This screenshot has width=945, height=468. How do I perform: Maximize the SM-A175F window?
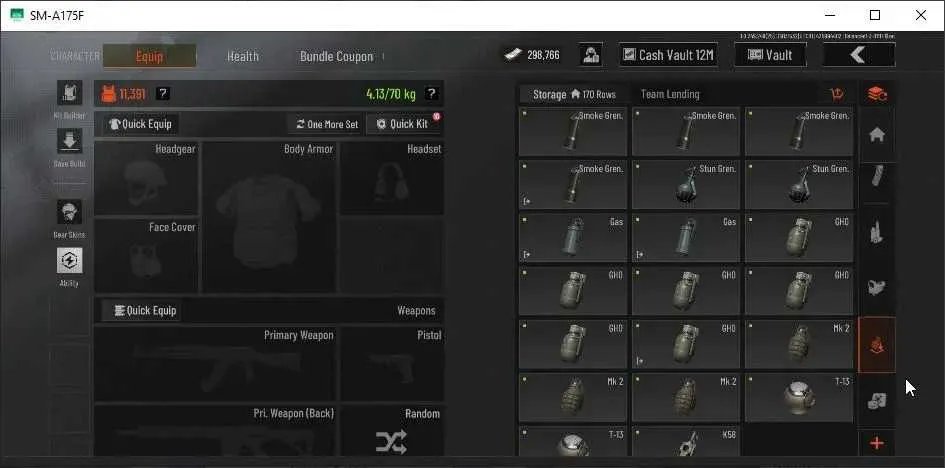pos(875,15)
